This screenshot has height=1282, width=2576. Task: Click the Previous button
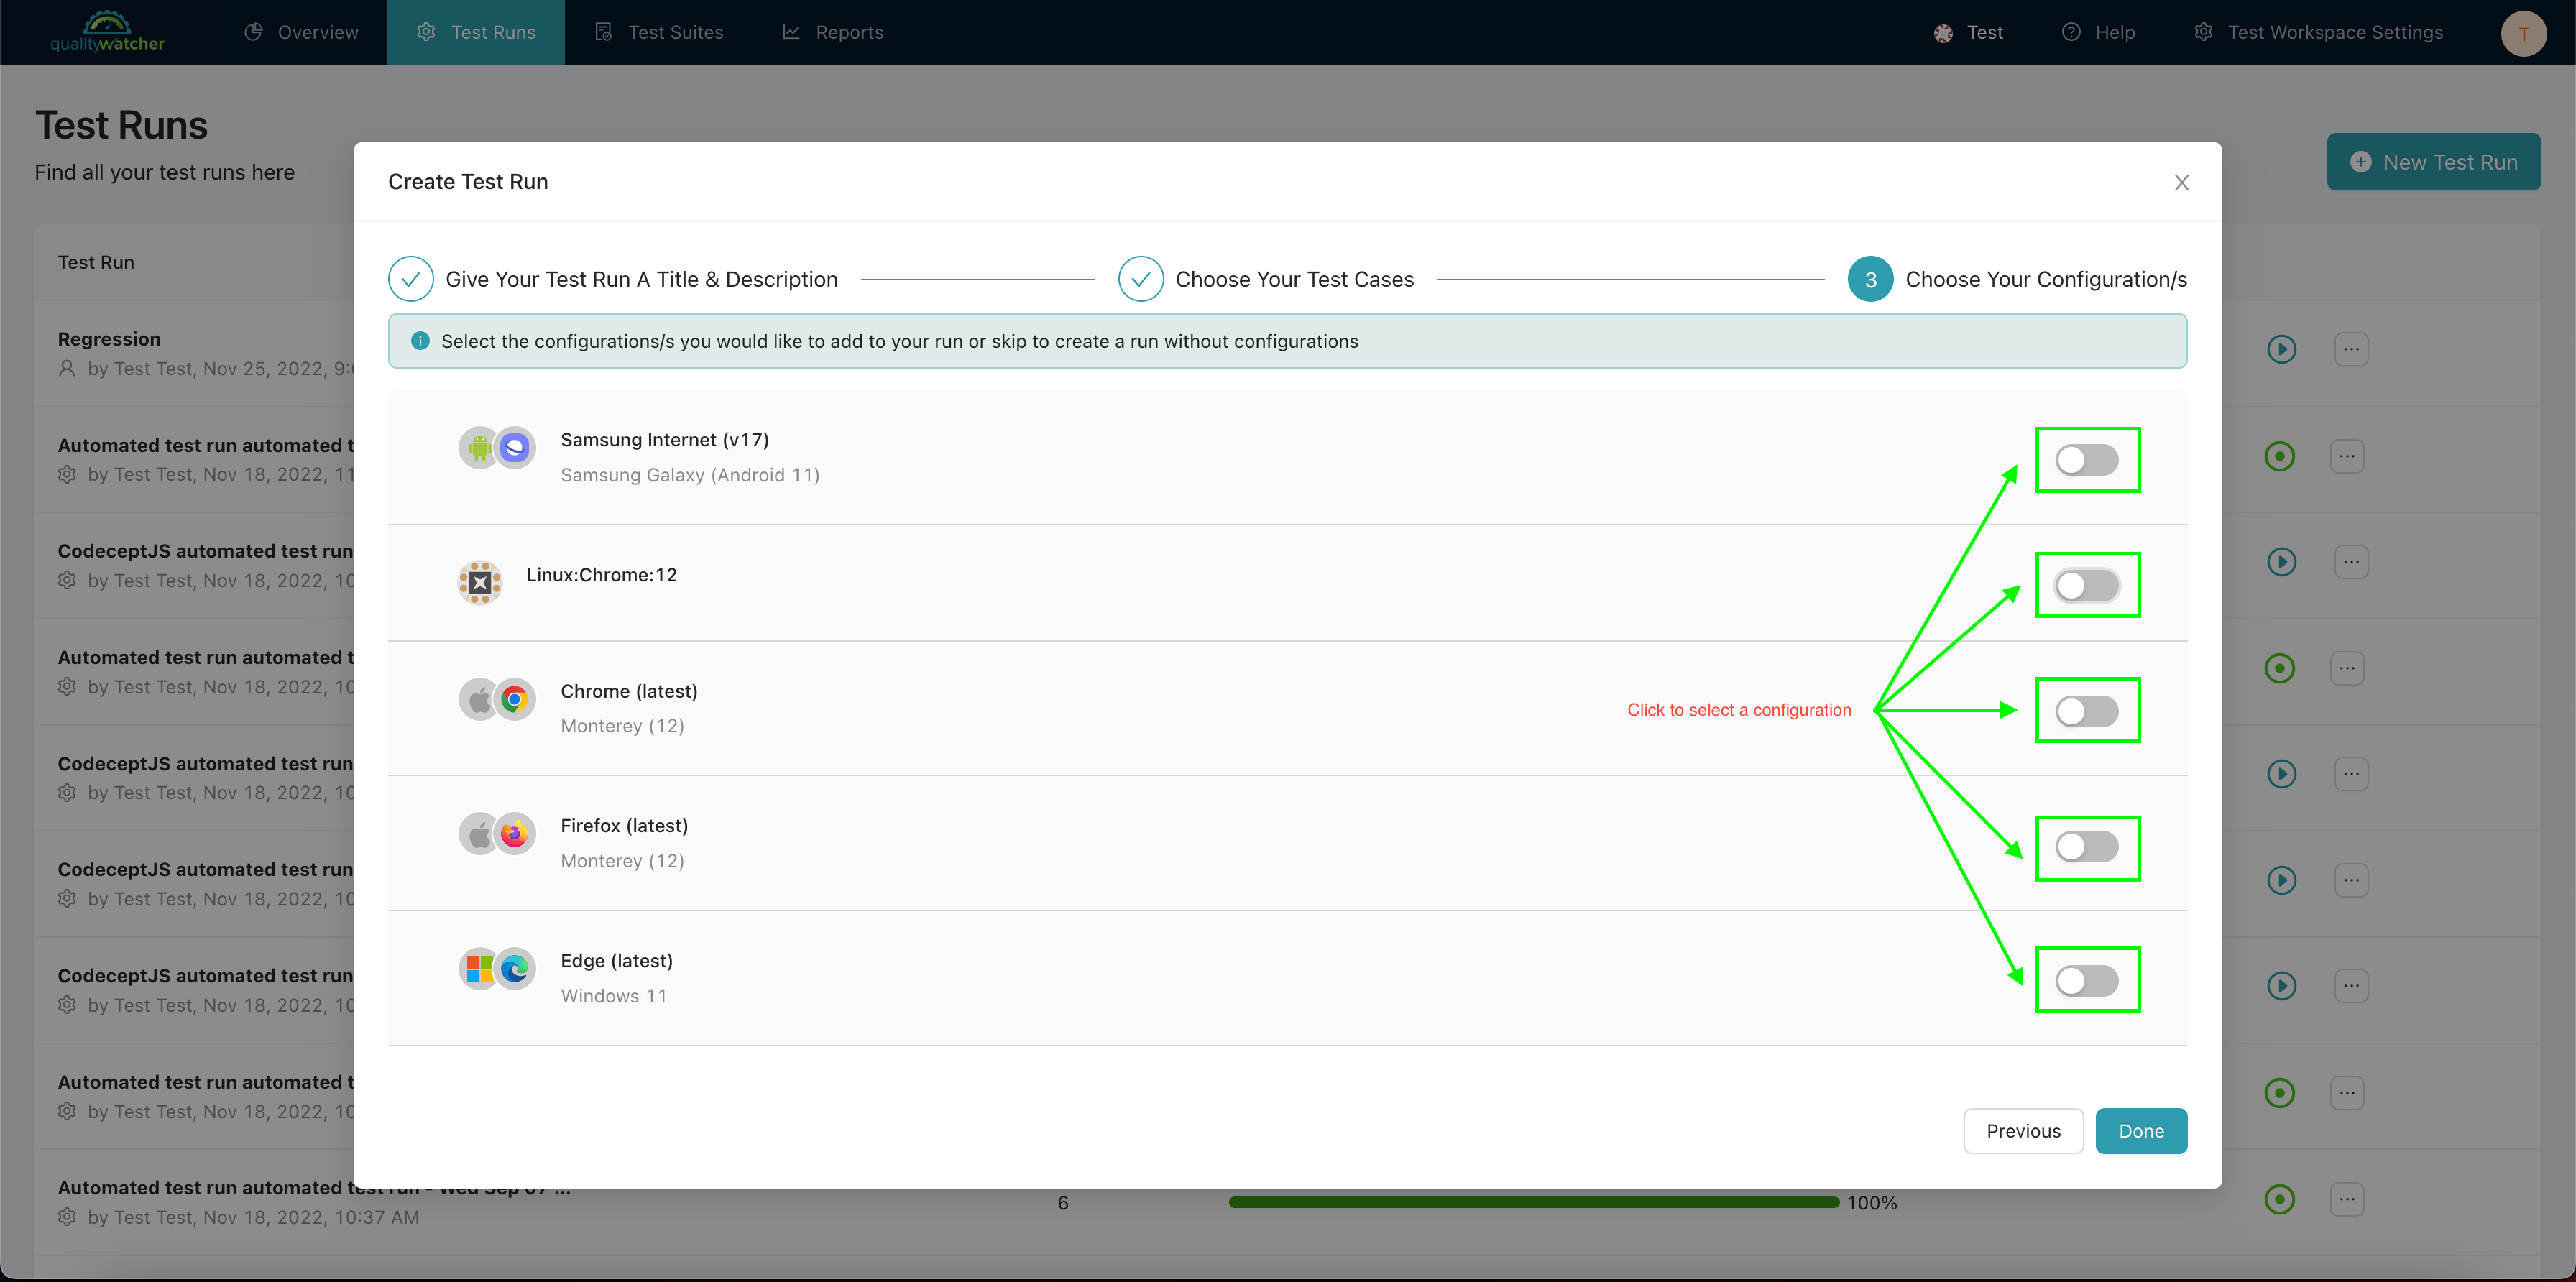pyautogui.click(x=2023, y=1131)
